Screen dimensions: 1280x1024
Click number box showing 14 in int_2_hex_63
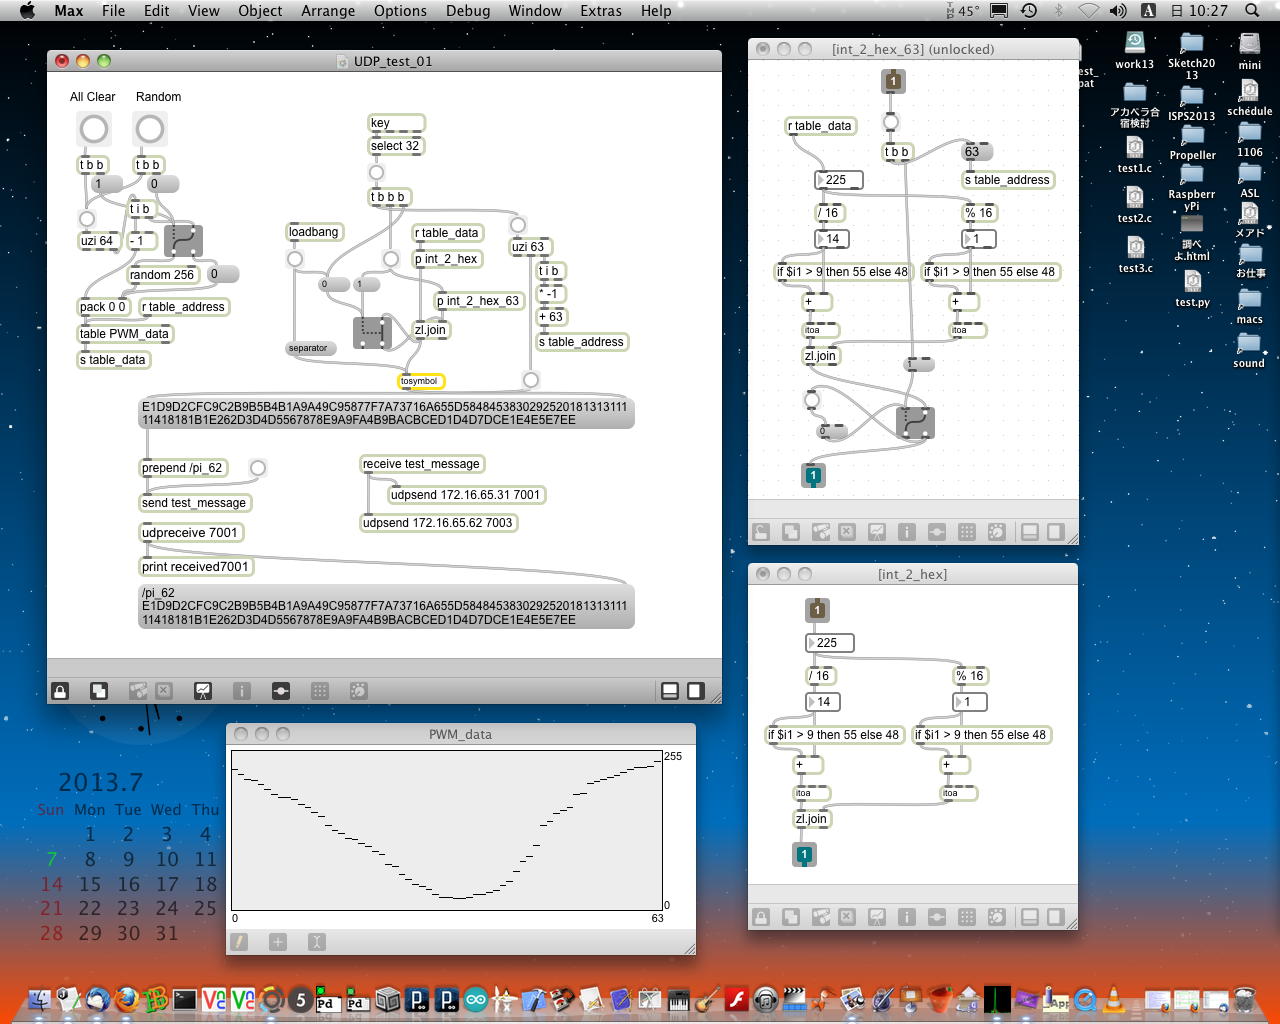coord(832,239)
